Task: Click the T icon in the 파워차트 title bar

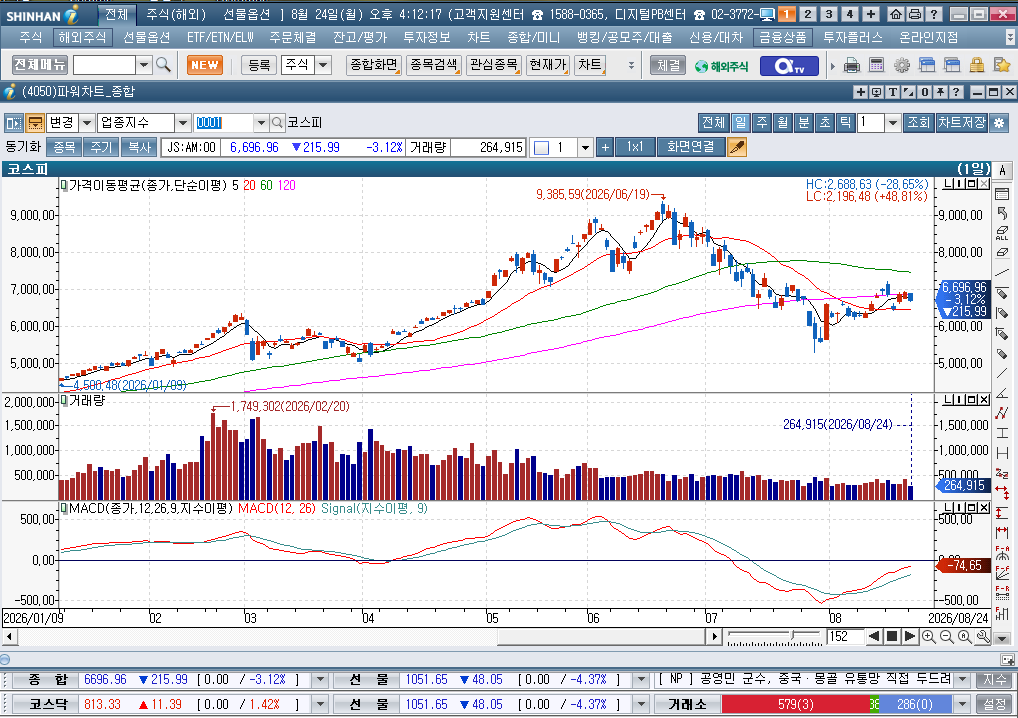Action: (x=893, y=92)
